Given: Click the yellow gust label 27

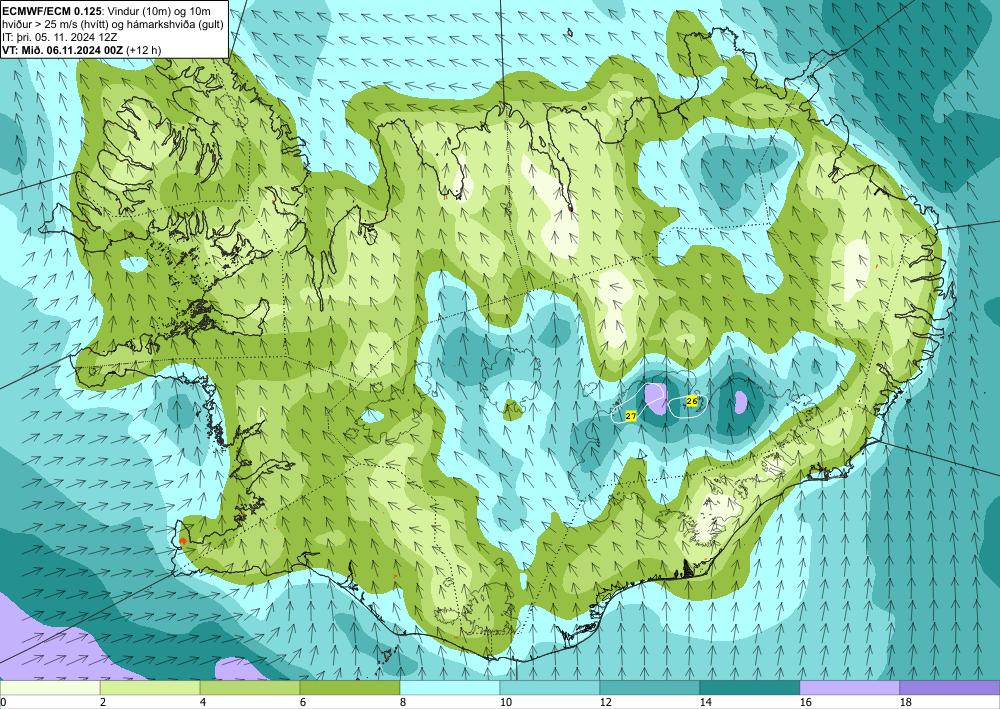Looking at the screenshot, I should [x=631, y=416].
